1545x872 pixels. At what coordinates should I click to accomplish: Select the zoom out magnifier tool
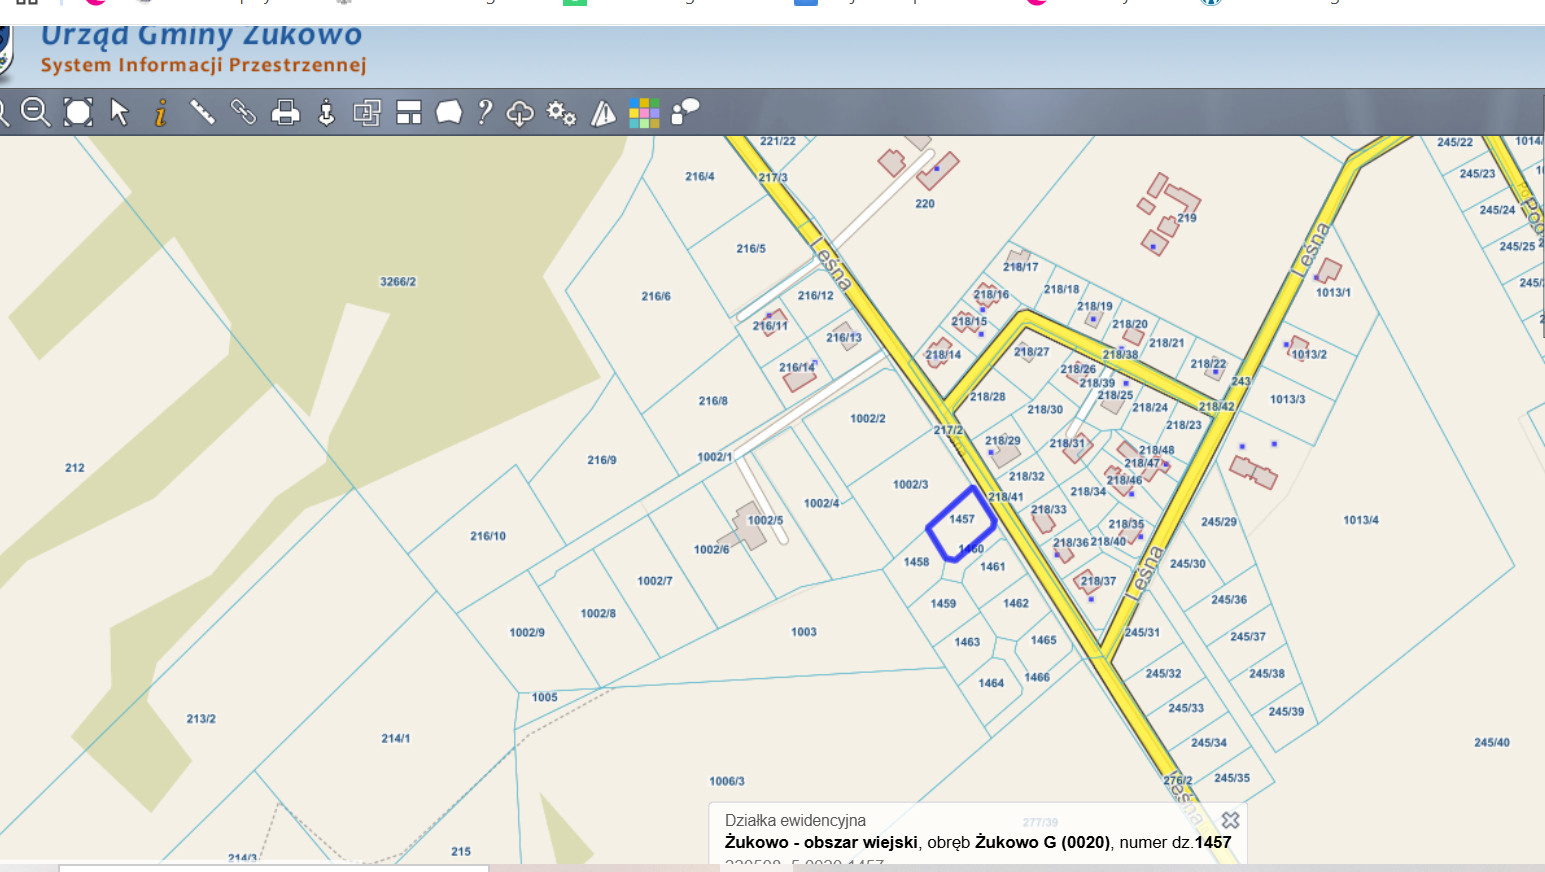(x=36, y=112)
